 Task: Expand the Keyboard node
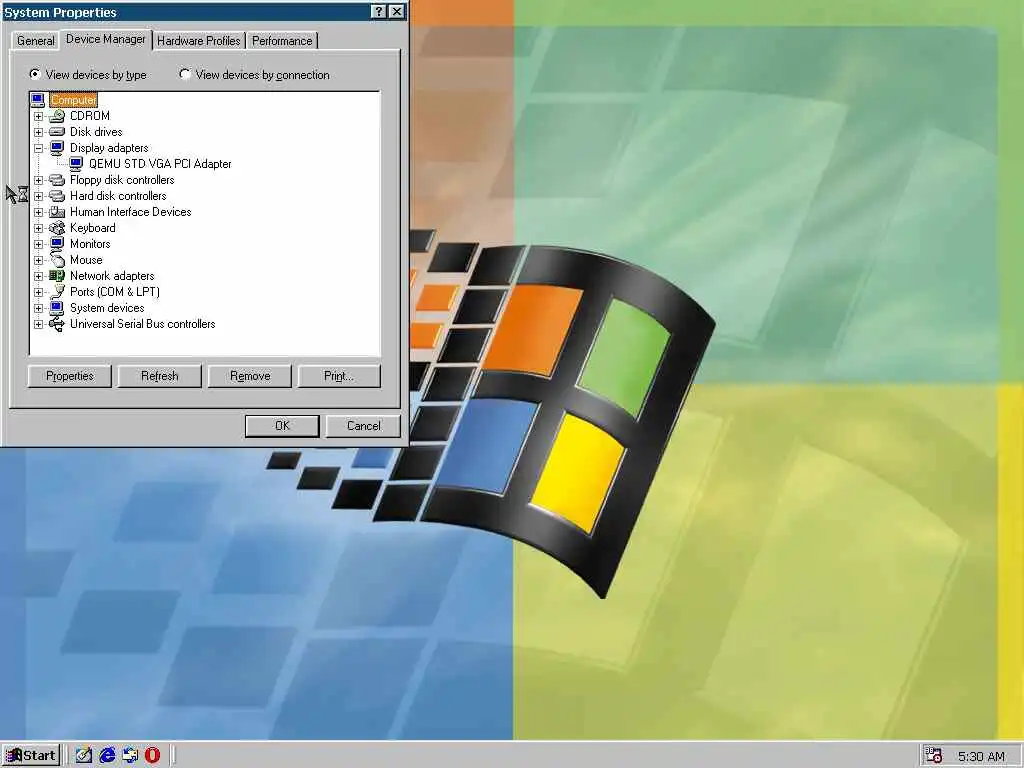[x=39, y=229]
